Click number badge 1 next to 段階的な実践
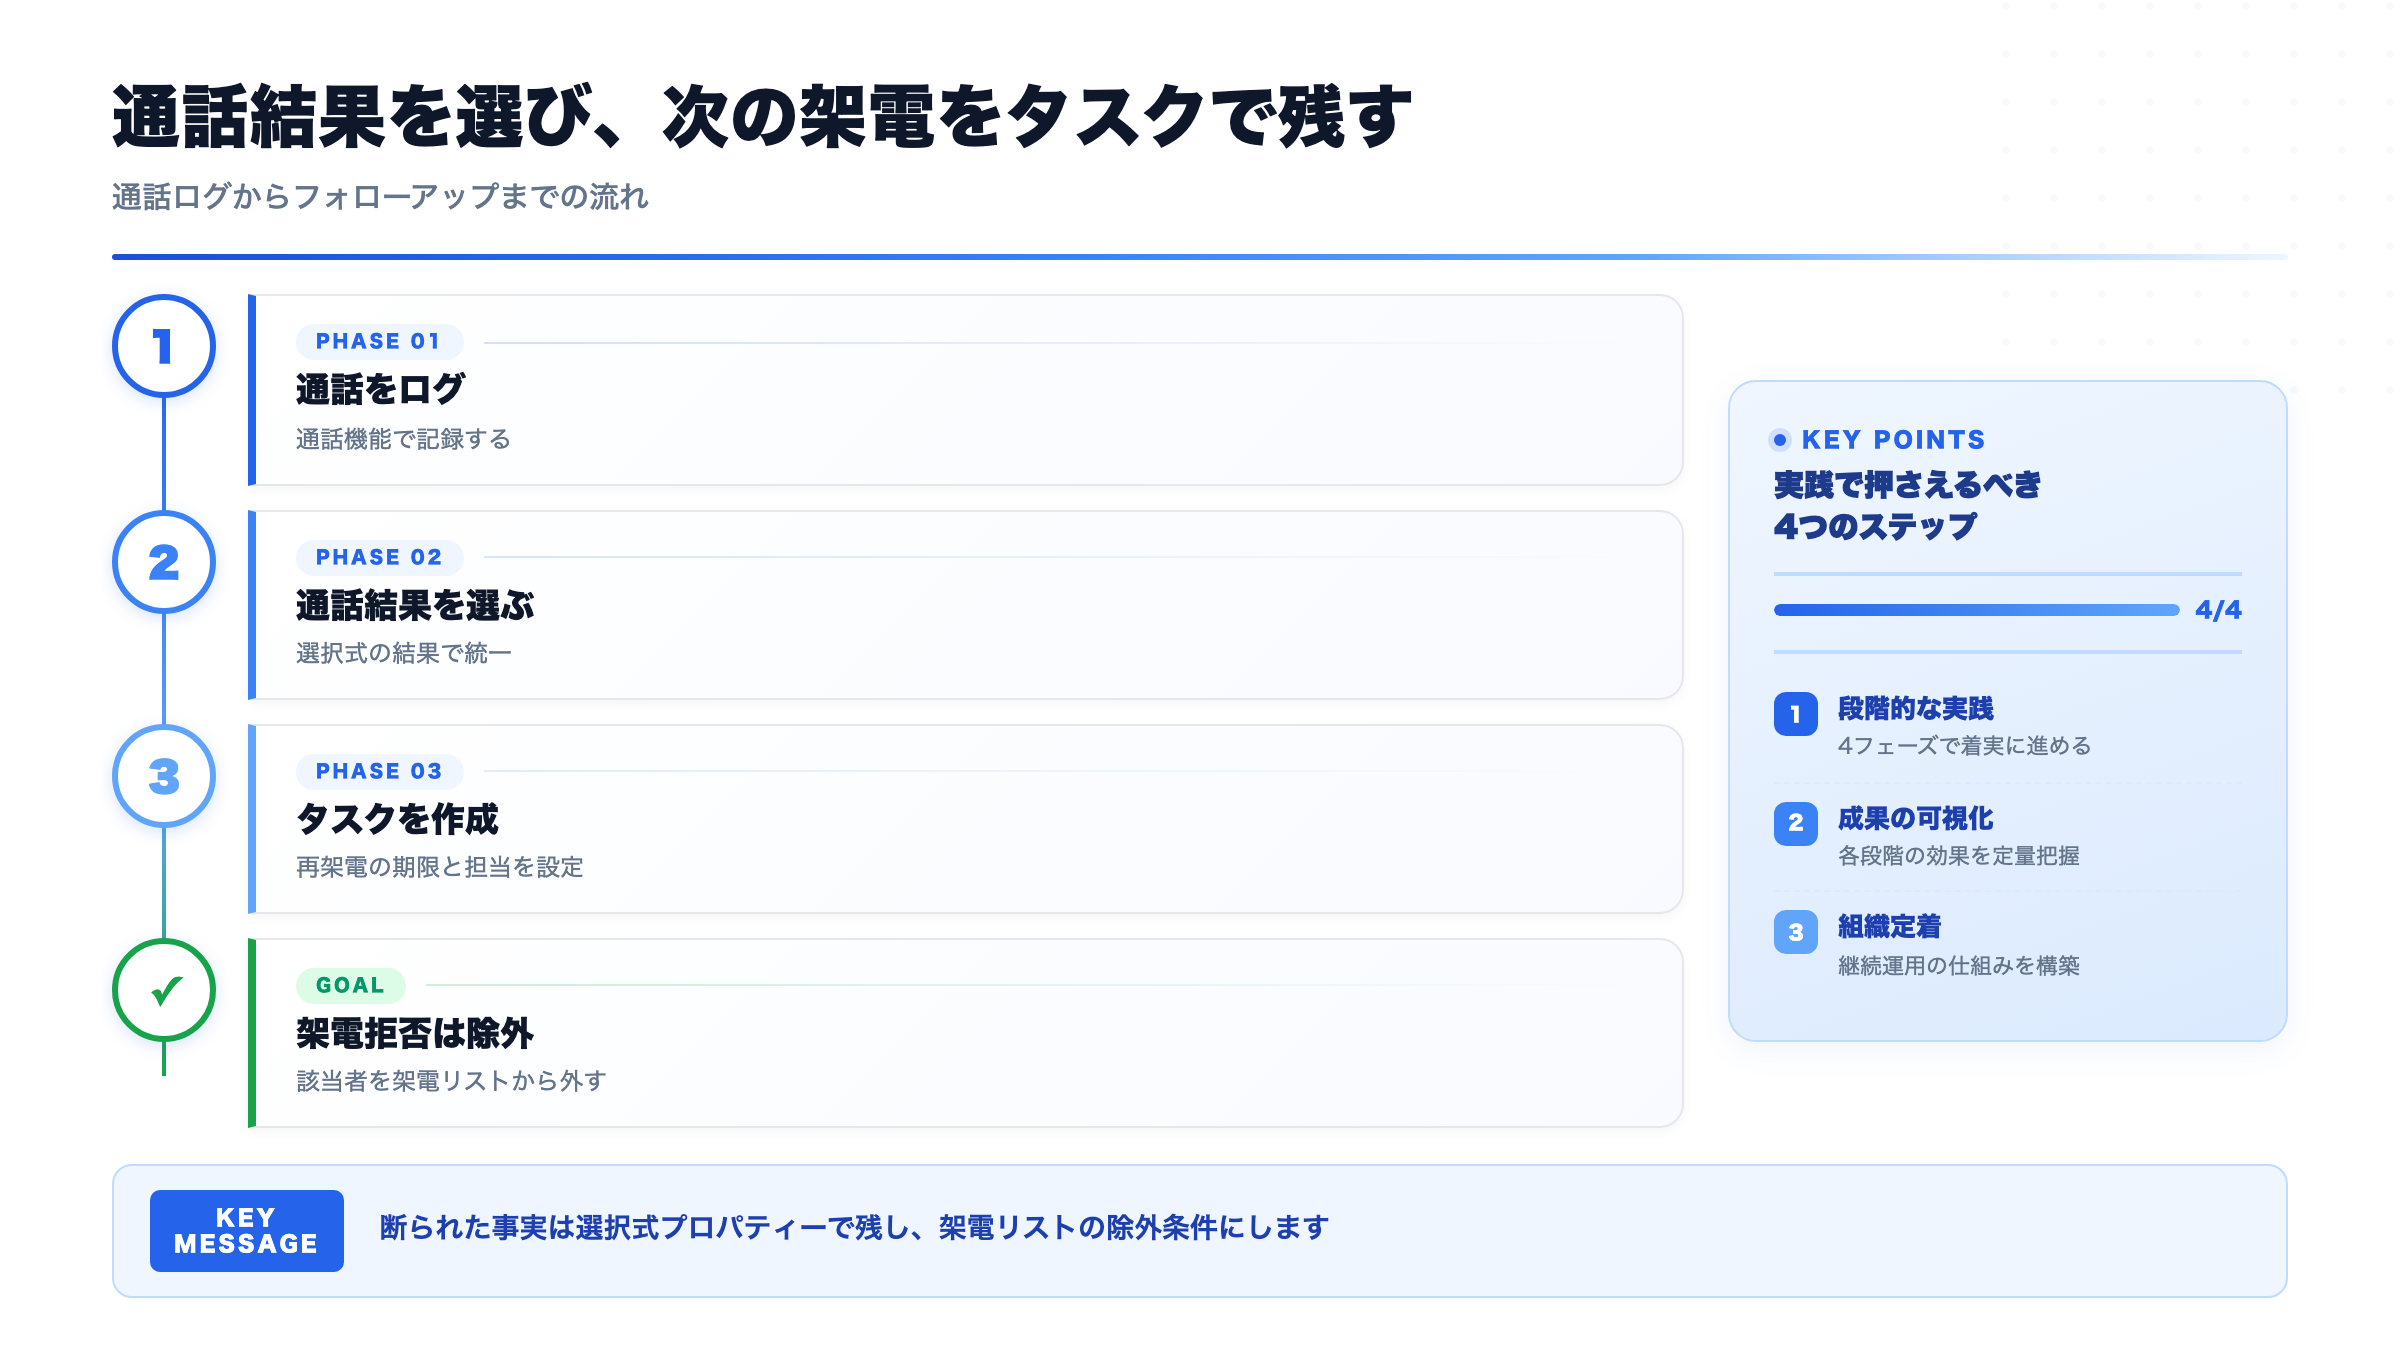 click(1796, 714)
